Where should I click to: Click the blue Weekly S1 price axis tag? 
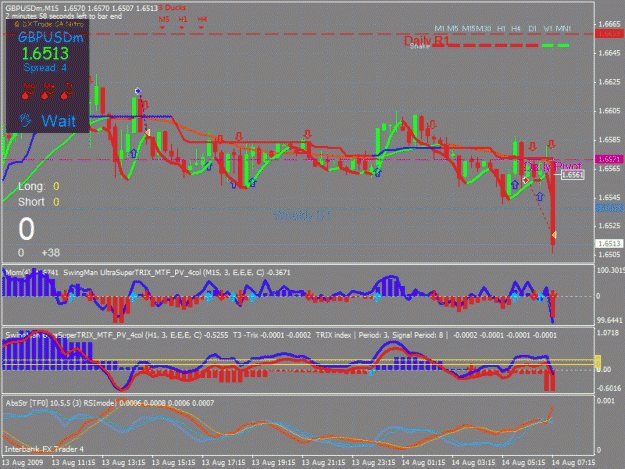click(x=609, y=208)
